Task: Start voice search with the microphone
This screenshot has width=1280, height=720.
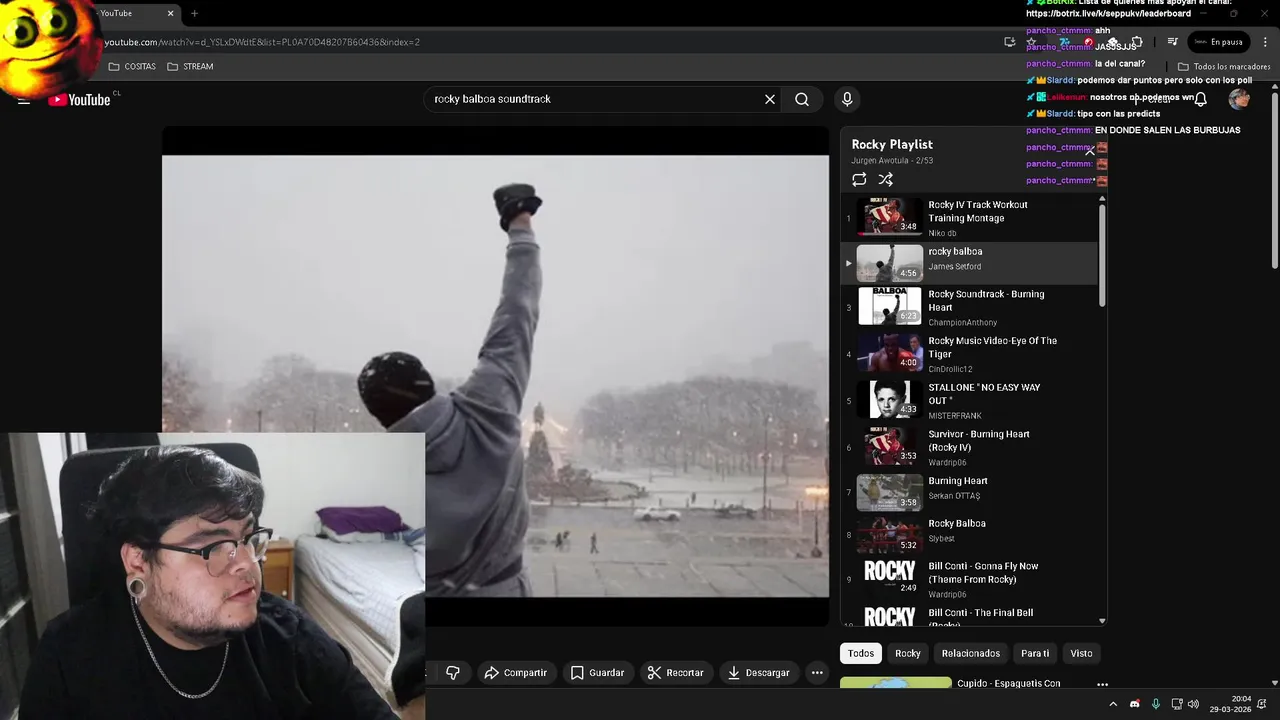Action: [847, 99]
